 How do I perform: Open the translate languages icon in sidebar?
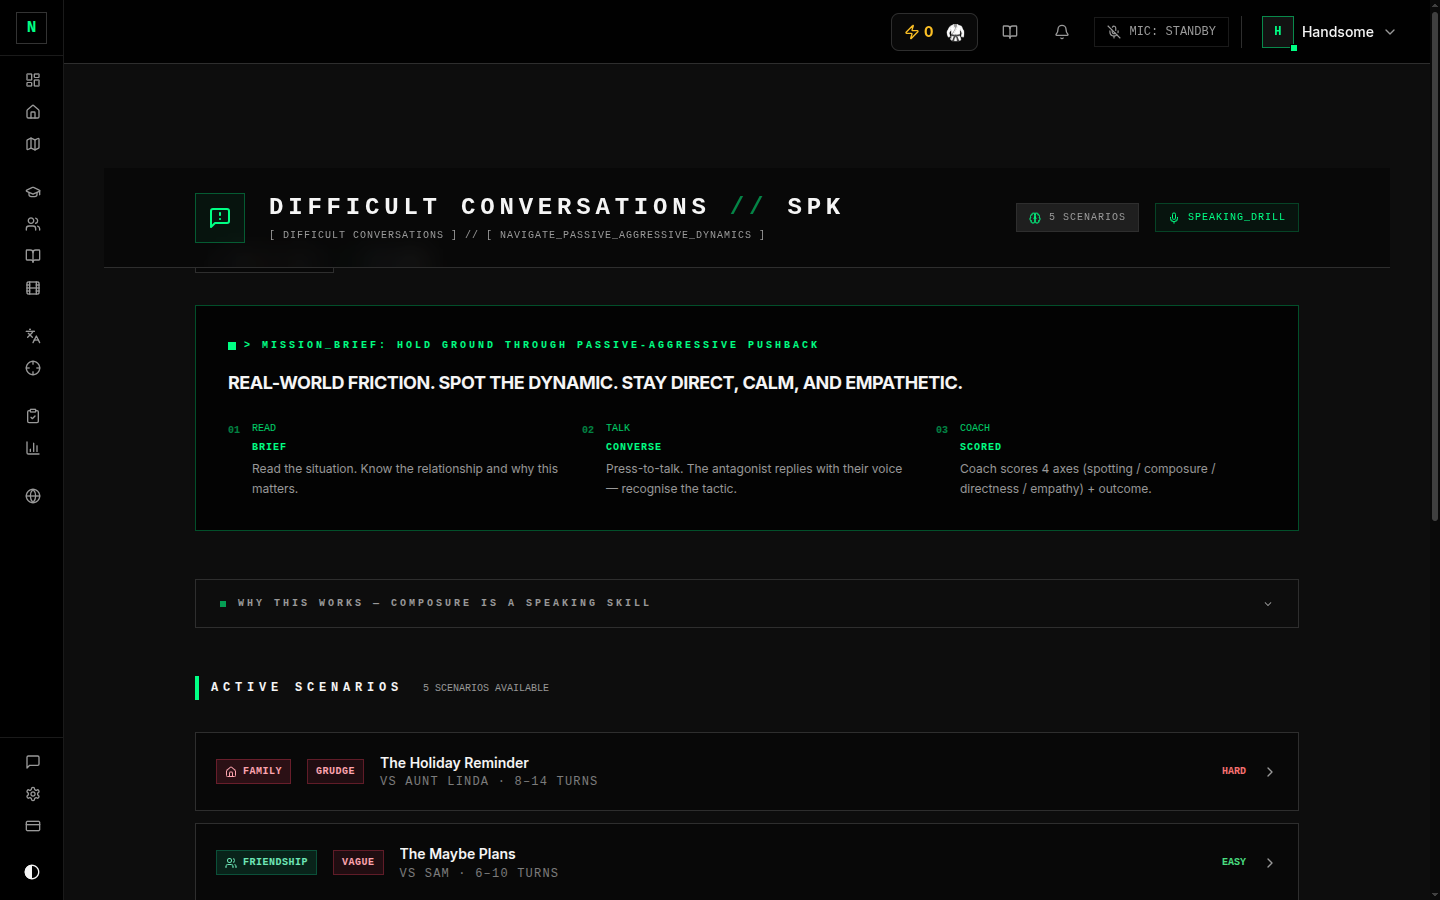click(x=33, y=336)
